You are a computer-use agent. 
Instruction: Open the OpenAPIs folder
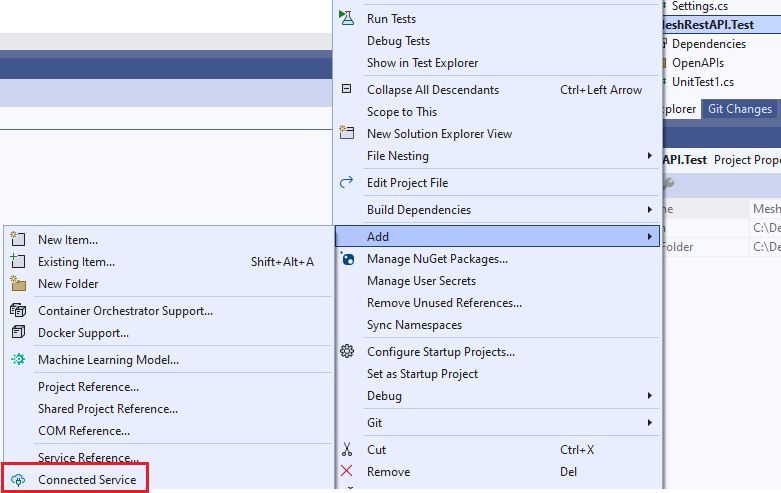pos(697,63)
